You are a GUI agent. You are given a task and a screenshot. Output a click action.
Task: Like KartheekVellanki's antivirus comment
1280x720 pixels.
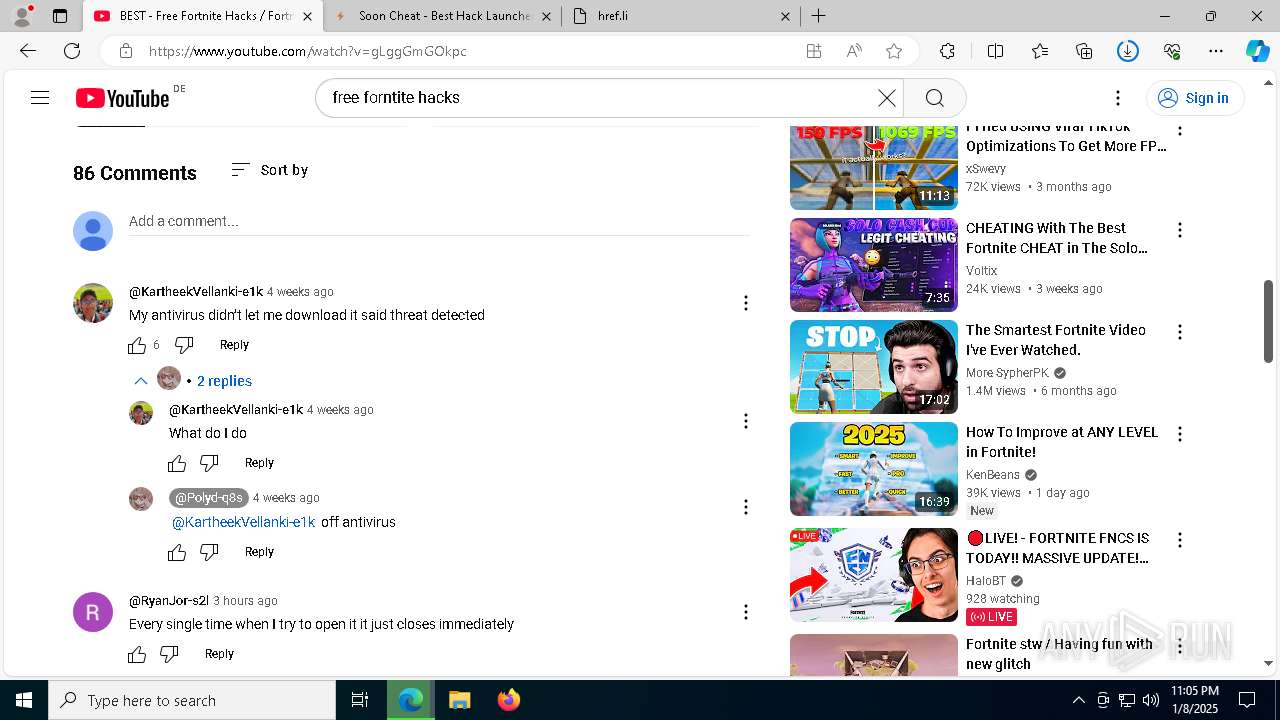(137, 345)
